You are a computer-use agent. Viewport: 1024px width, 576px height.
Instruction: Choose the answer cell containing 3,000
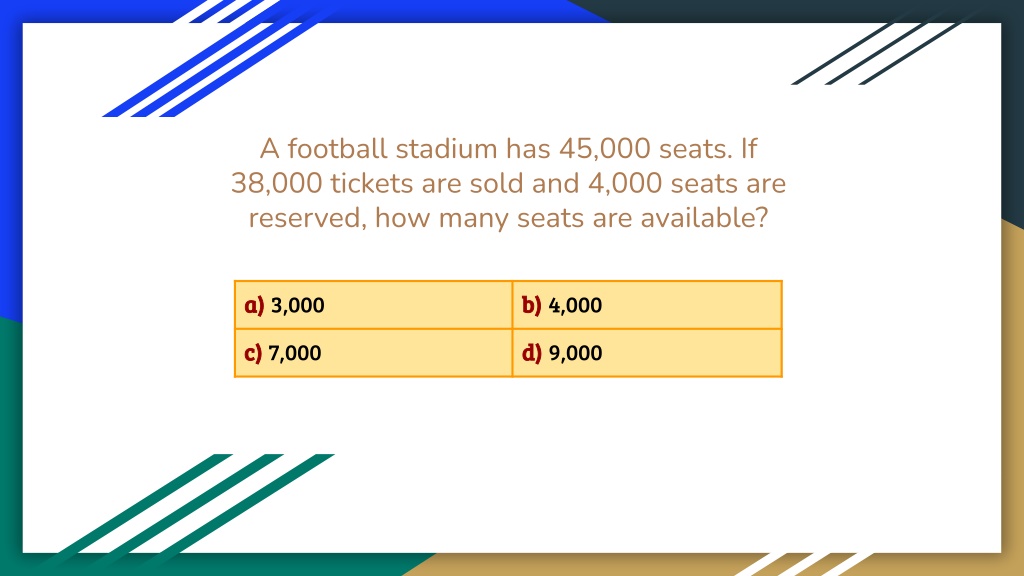pos(373,305)
